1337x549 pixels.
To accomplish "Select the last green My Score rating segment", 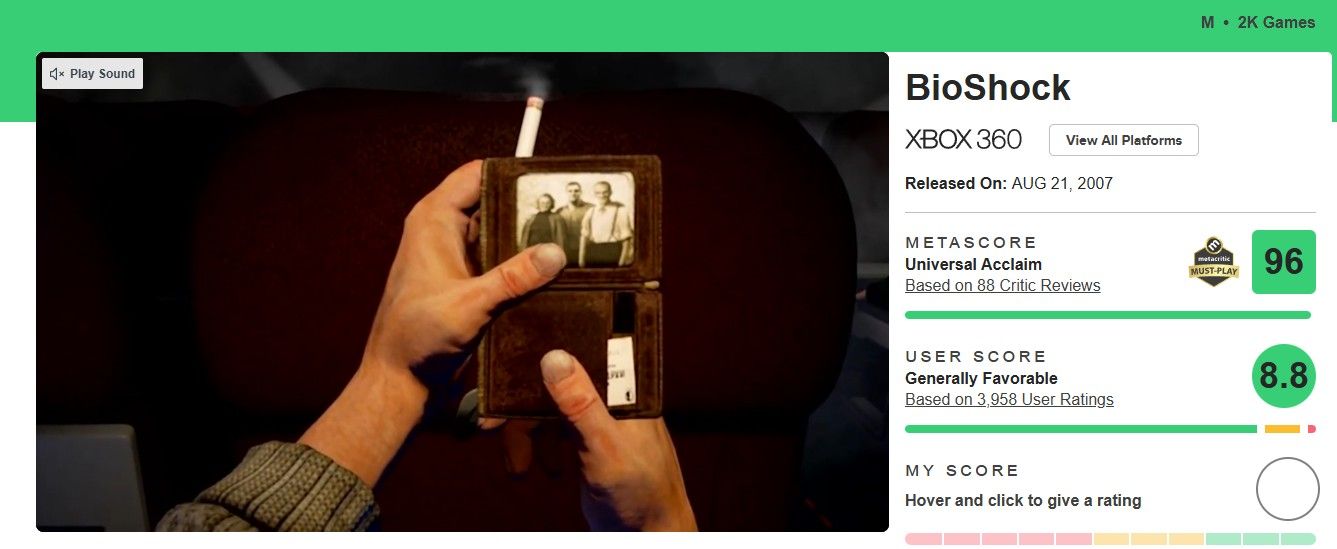I will (x=1298, y=539).
